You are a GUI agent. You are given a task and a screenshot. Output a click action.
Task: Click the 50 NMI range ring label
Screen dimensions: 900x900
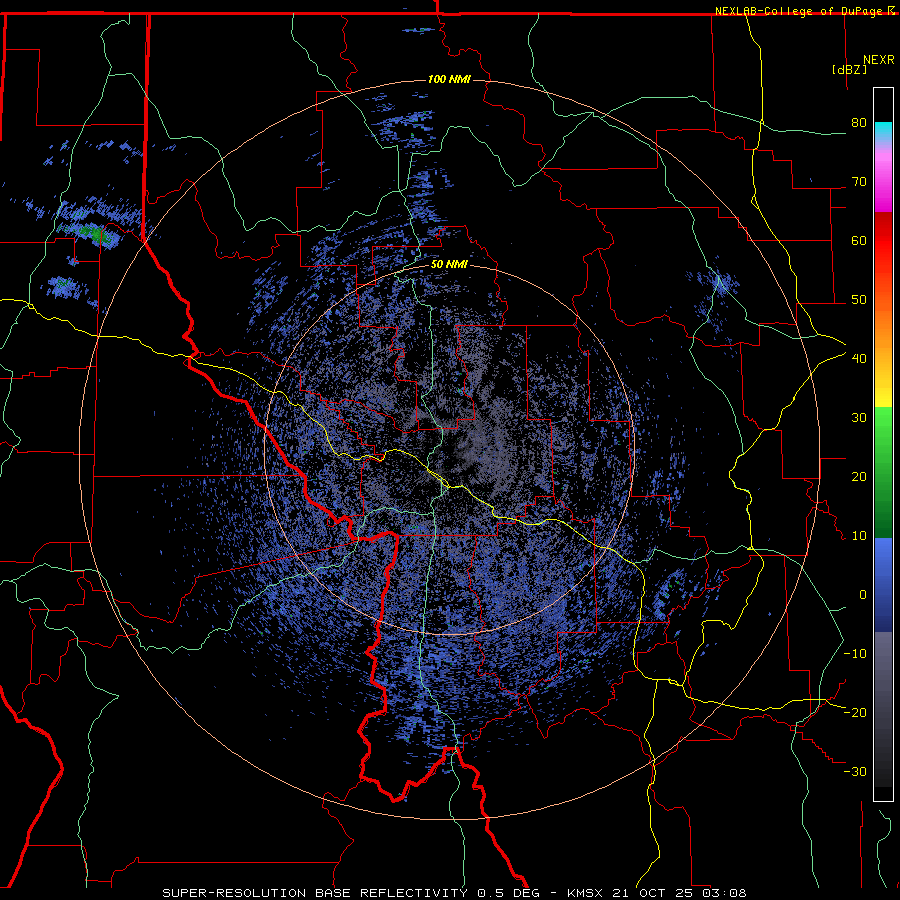pyautogui.click(x=449, y=265)
